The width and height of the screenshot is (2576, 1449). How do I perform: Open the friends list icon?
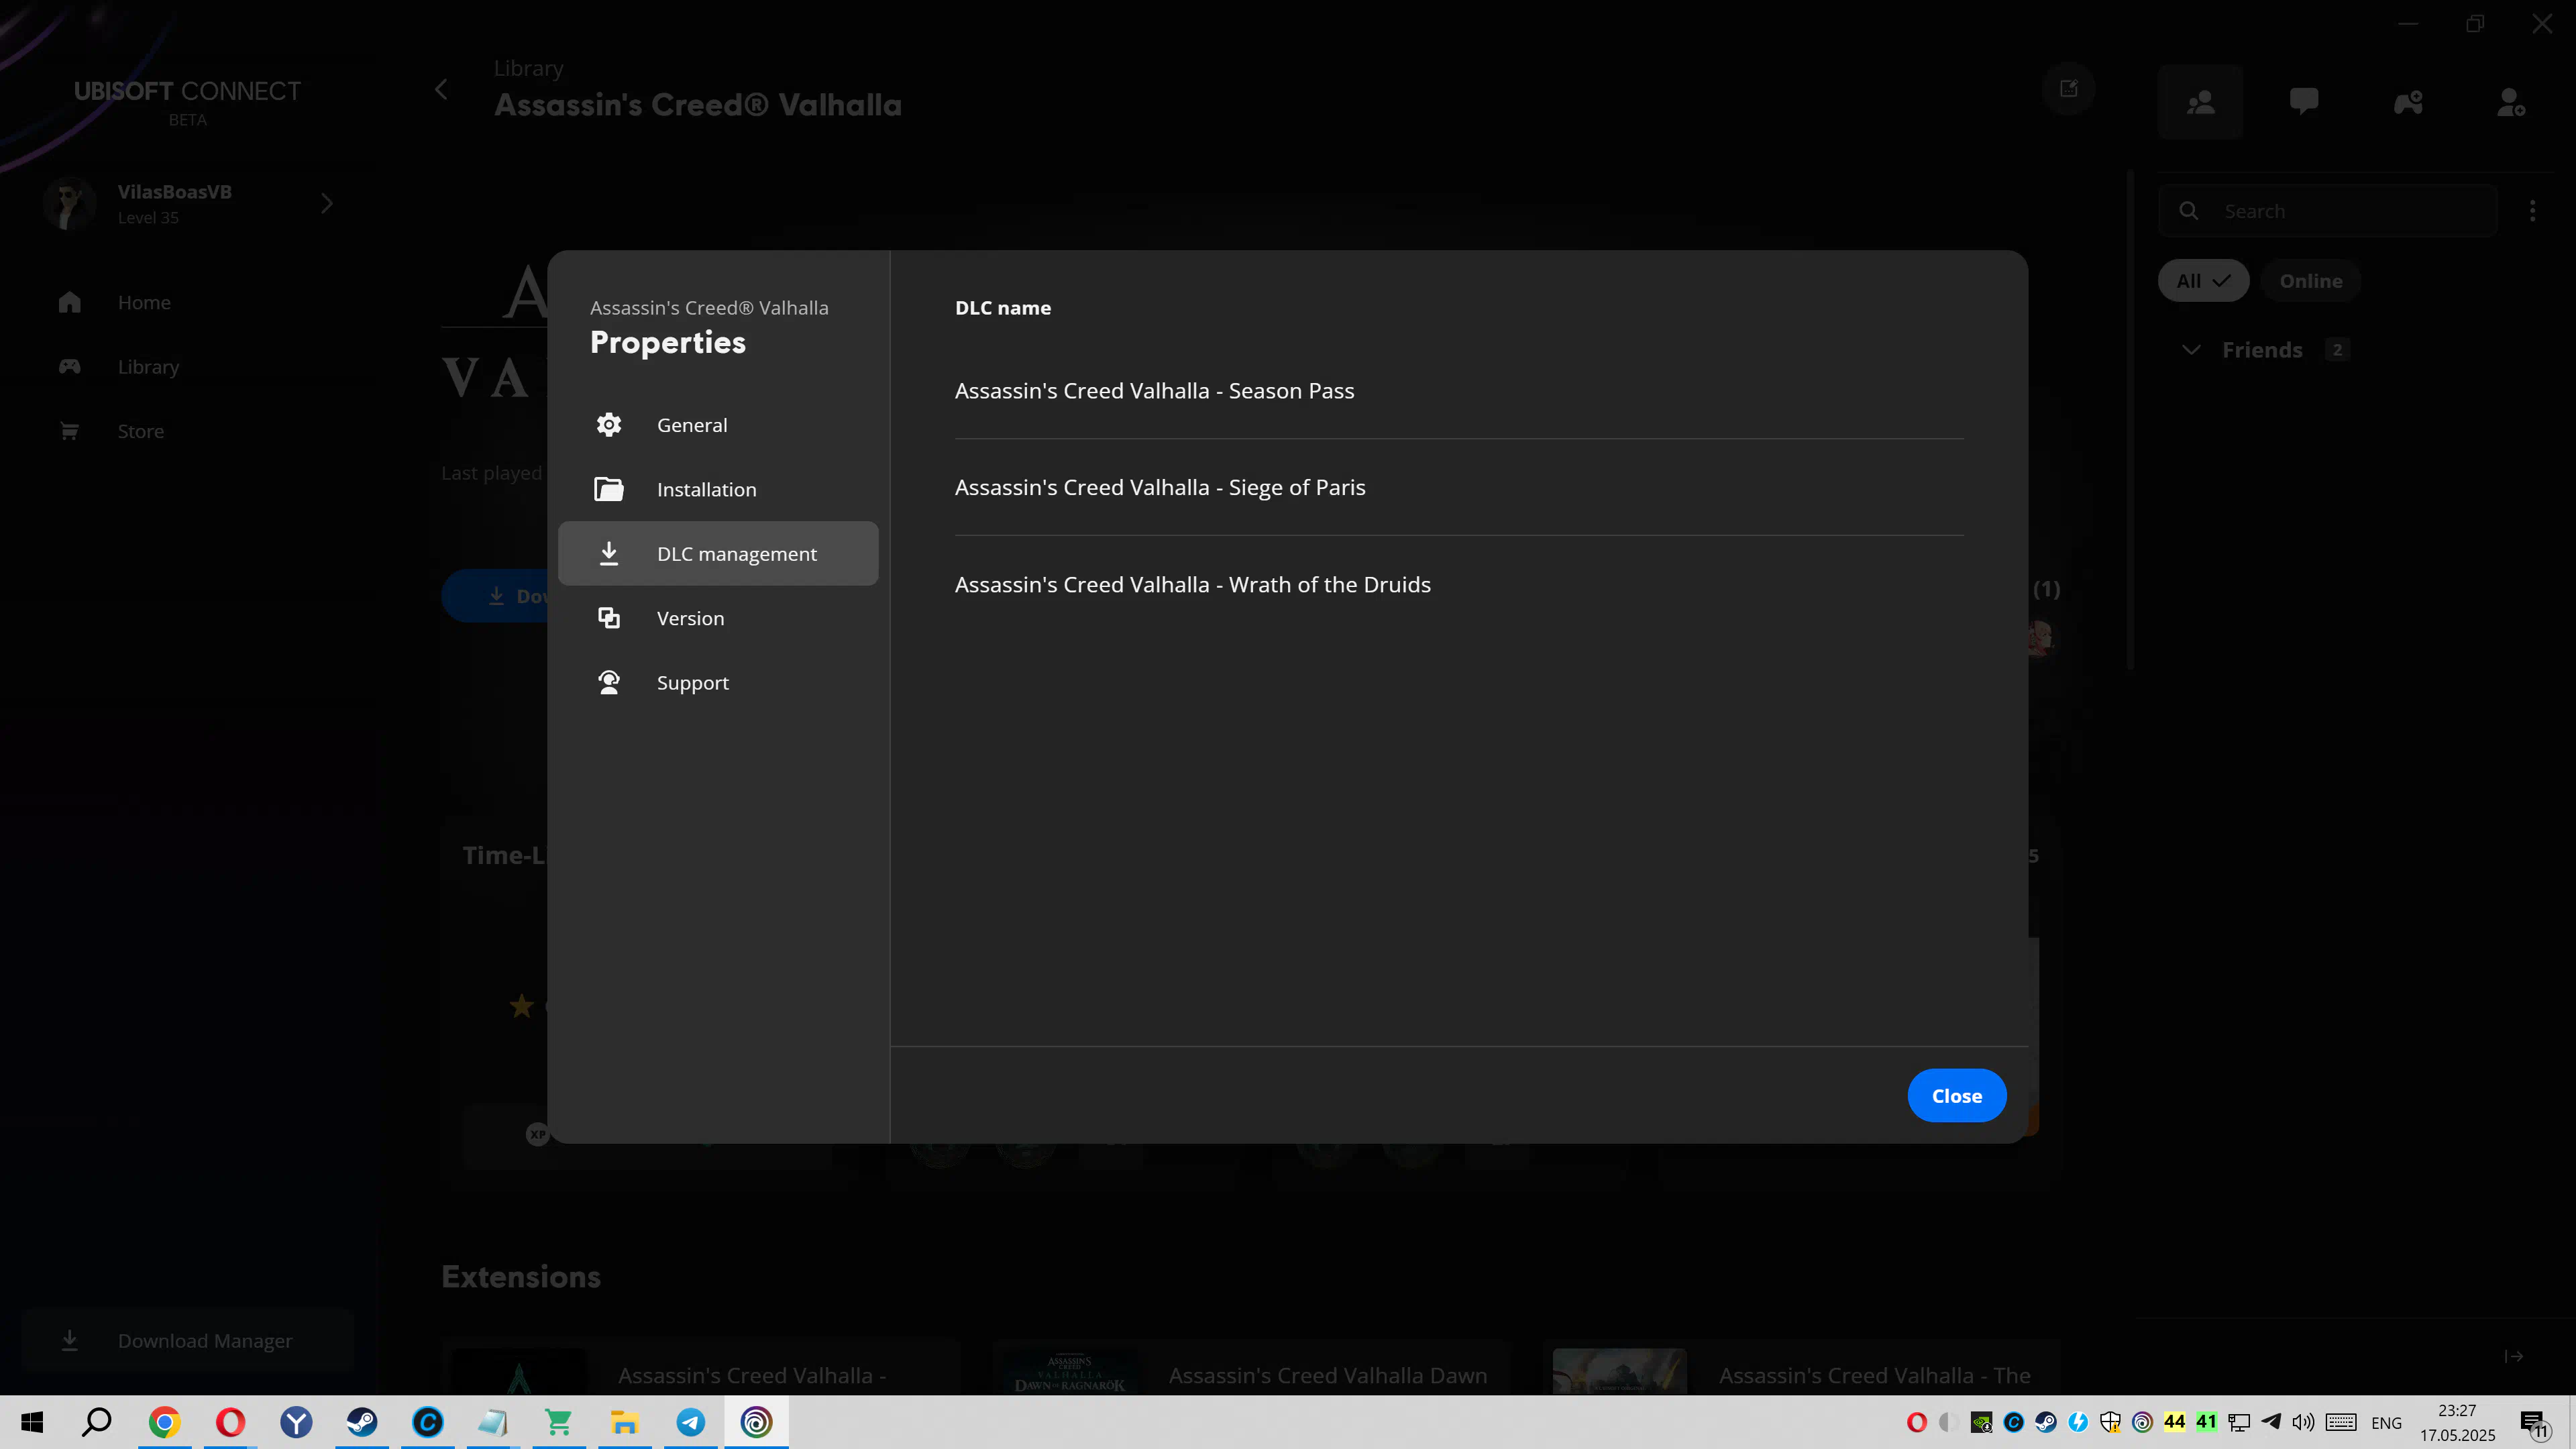point(2200,102)
